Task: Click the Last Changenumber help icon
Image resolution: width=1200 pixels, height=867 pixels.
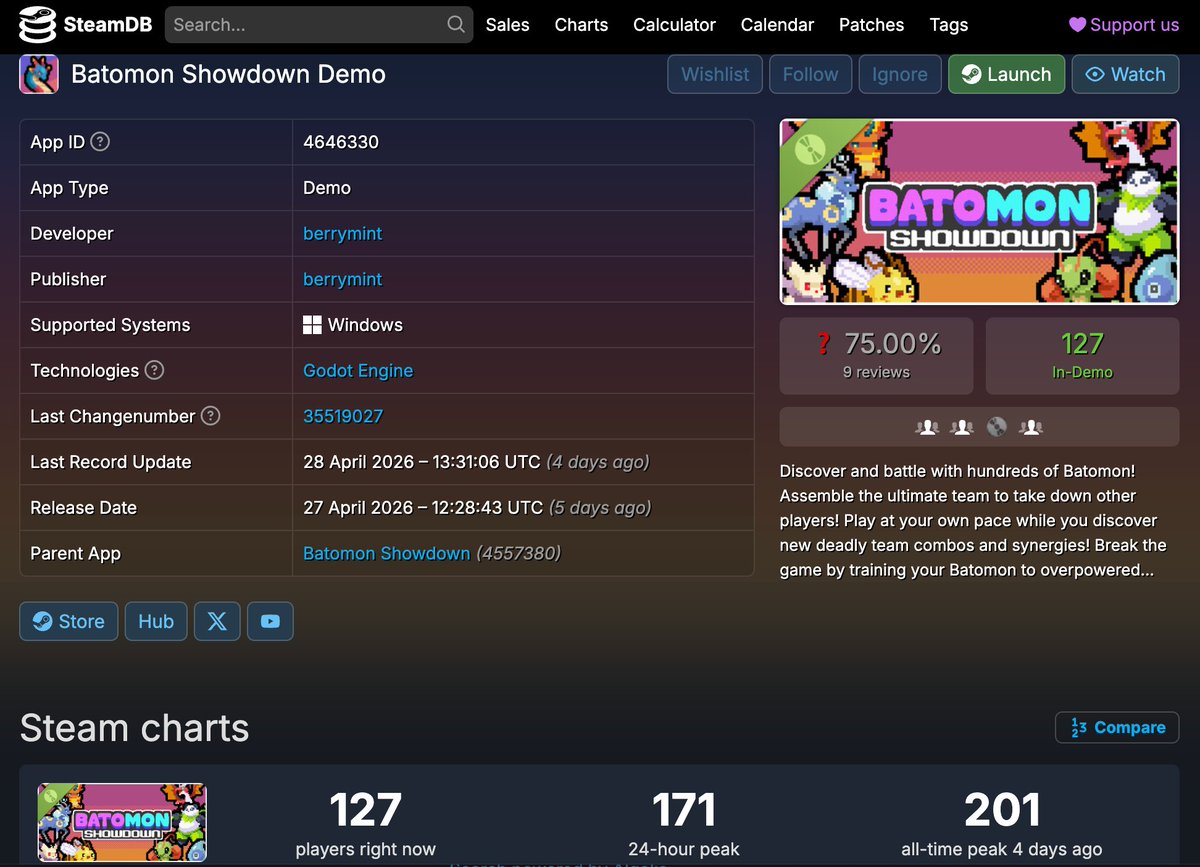Action: point(211,416)
